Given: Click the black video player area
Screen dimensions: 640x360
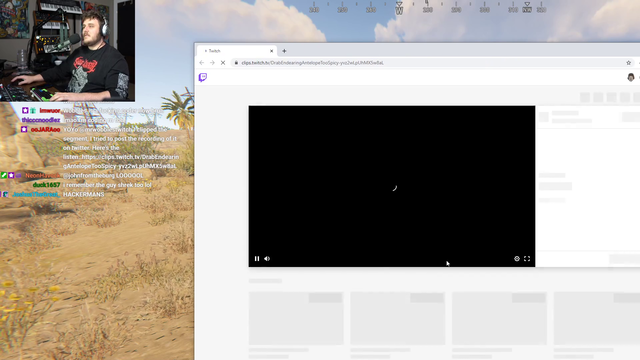Looking at the screenshot, I should pos(392,186).
